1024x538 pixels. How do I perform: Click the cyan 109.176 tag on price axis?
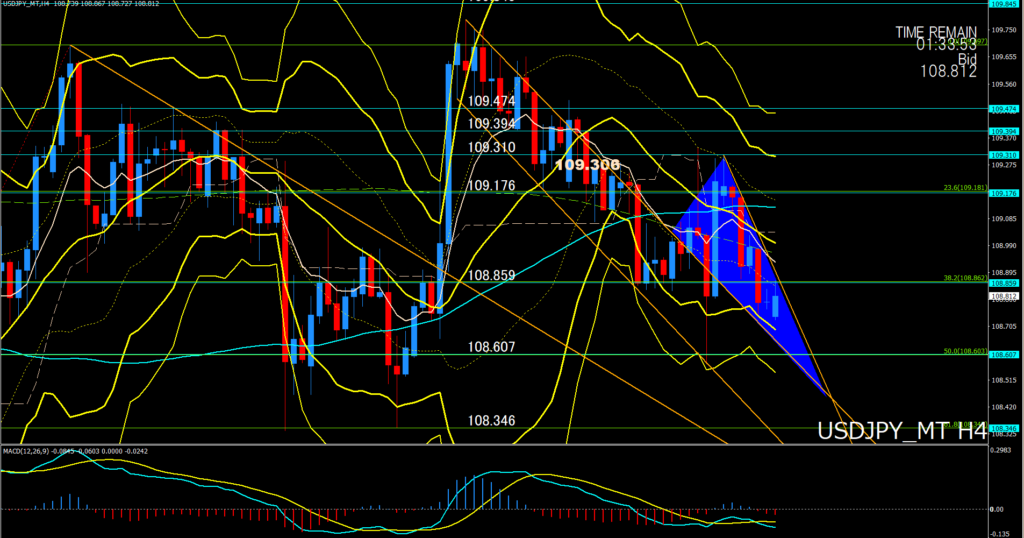1004,193
